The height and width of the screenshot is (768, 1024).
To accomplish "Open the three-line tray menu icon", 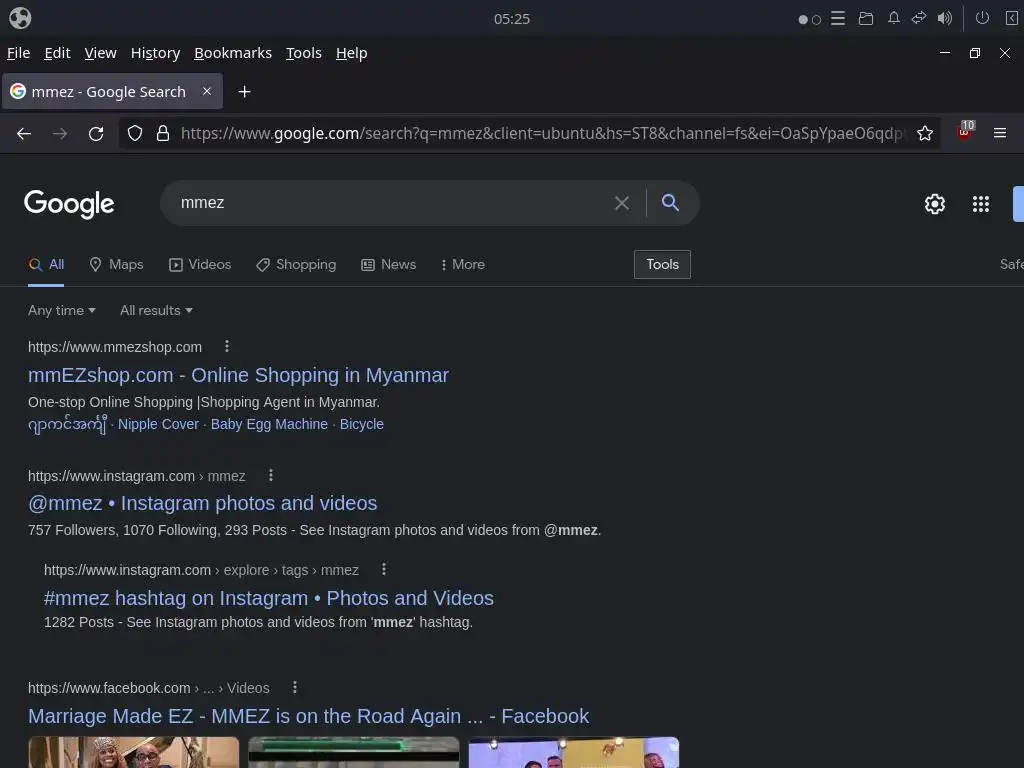I will [838, 18].
